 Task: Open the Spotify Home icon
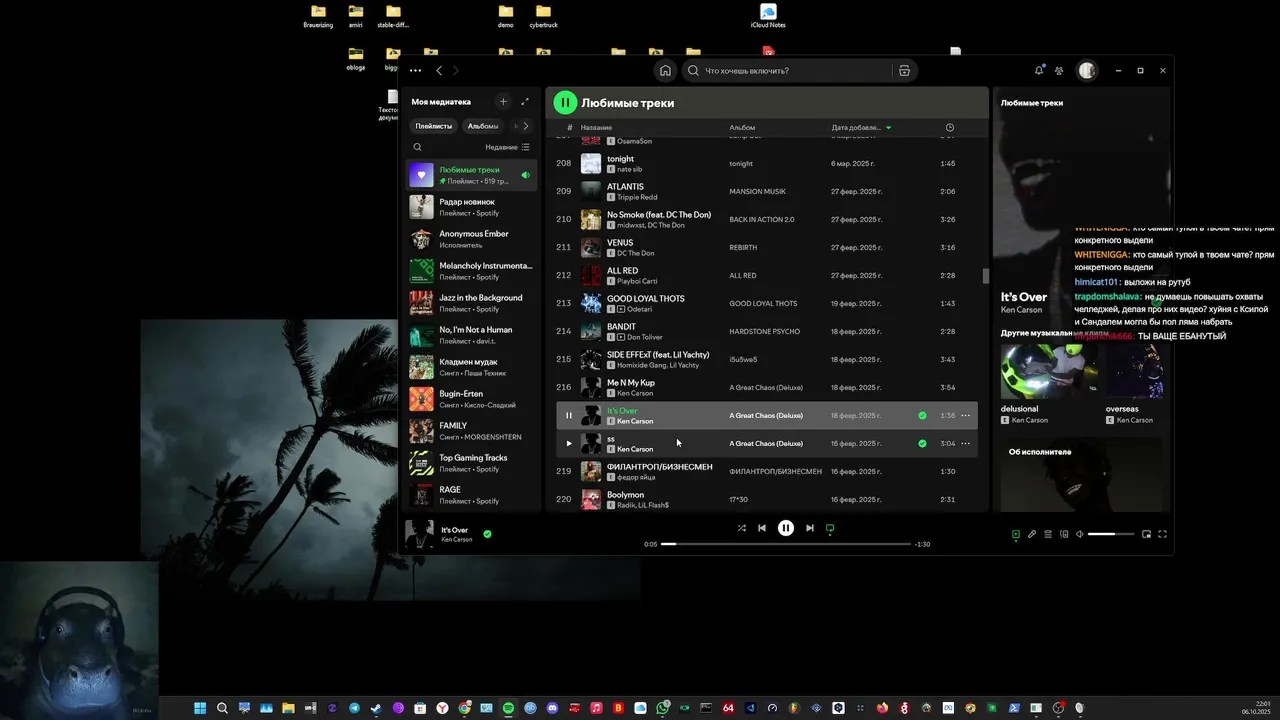pos(665,71)
